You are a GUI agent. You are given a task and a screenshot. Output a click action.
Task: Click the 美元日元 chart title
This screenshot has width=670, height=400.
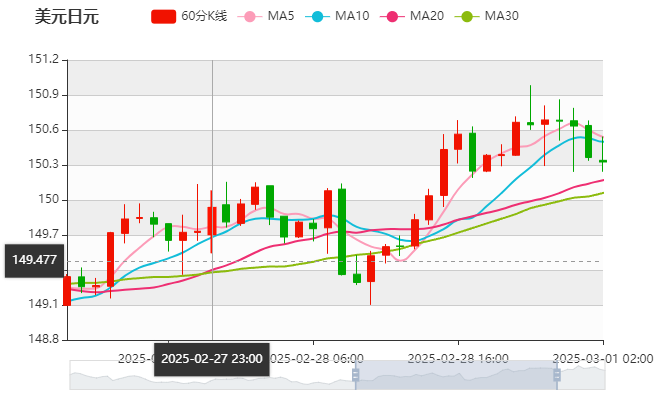coord(67,16)
